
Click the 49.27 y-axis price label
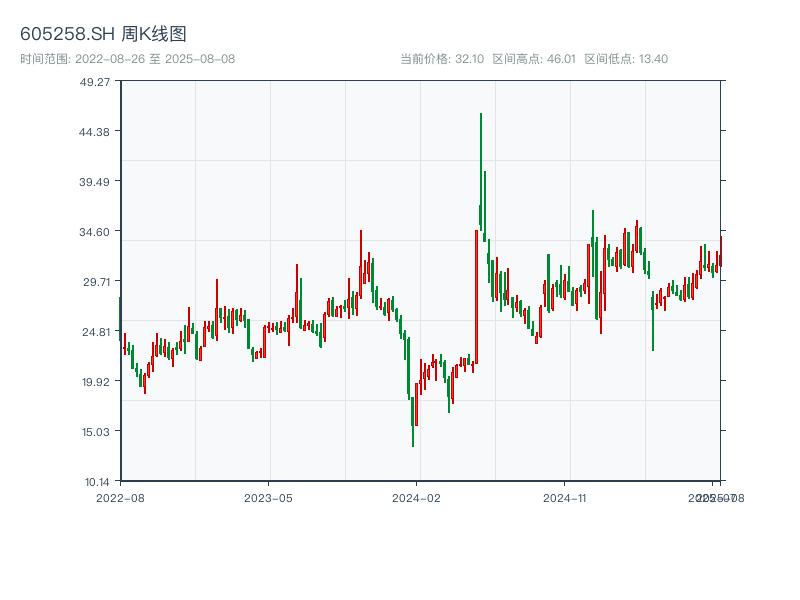coord(96,82)
